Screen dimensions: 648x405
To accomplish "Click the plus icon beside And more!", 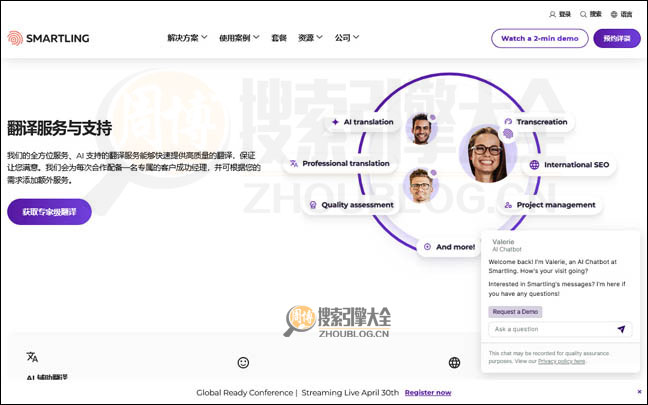I will [x=427, y=247].
